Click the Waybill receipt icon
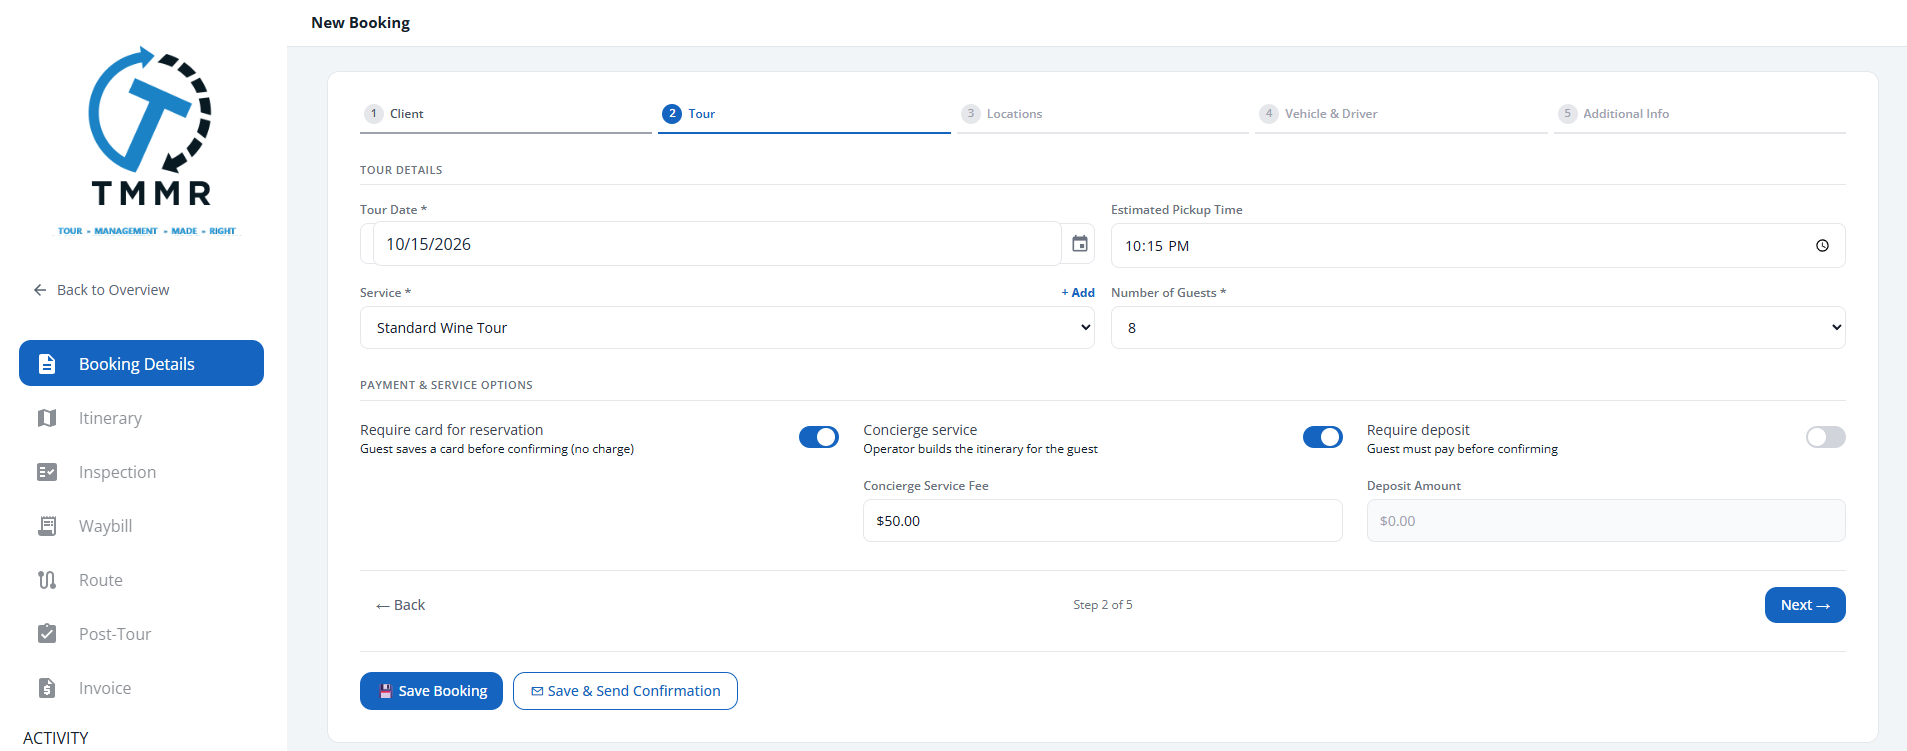 pos(47,526)
